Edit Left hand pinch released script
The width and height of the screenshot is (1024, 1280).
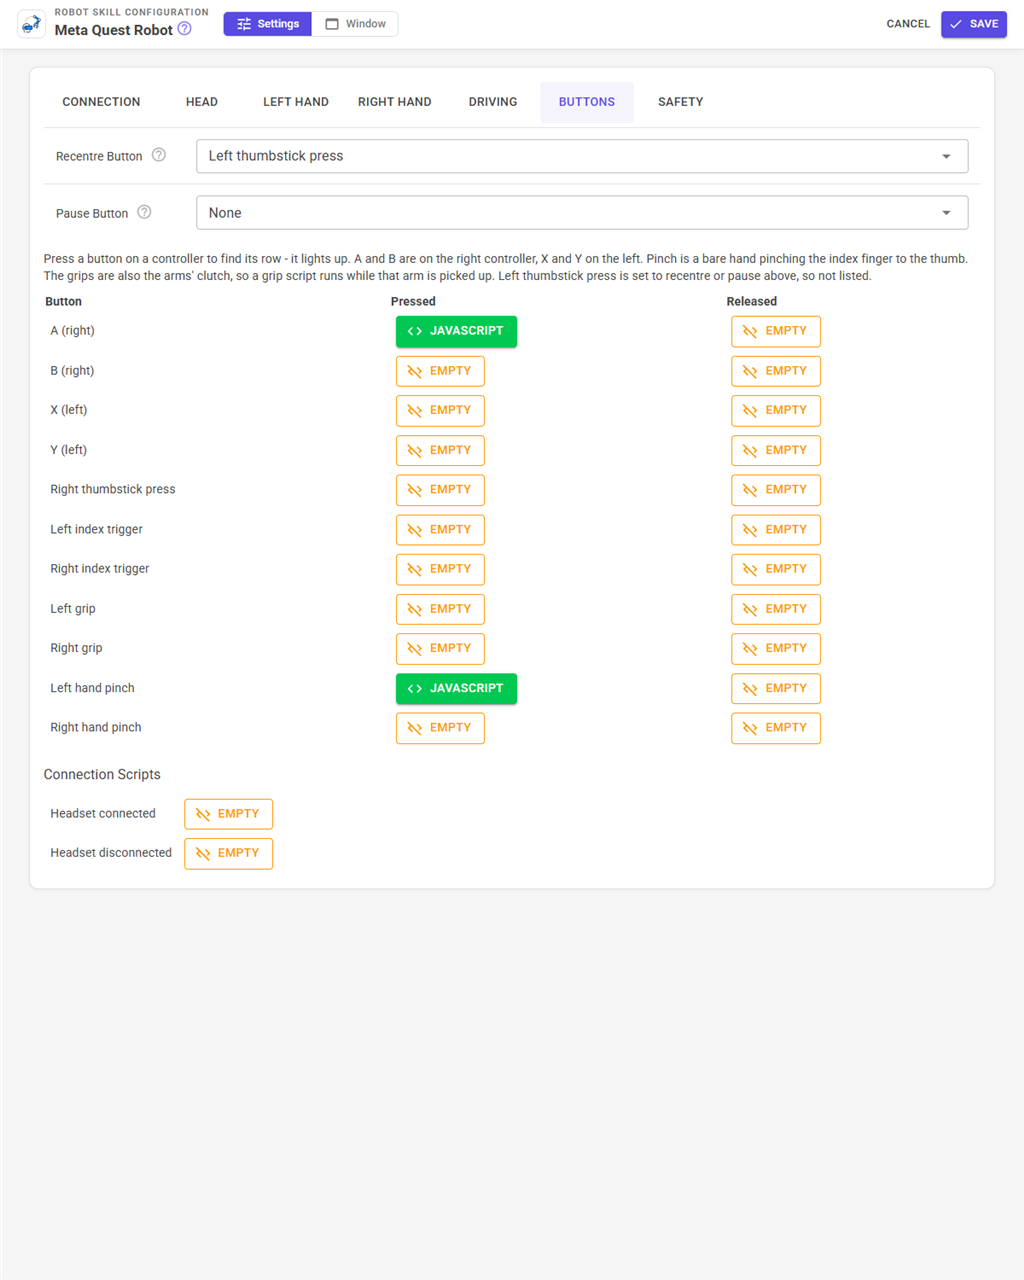[776, 688]
